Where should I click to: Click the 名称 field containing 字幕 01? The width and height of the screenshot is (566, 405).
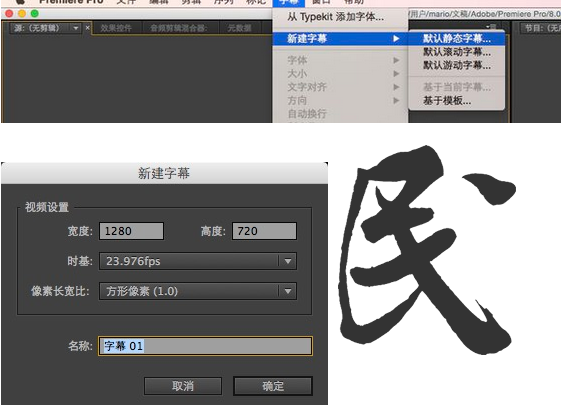(x=205, y=346)
